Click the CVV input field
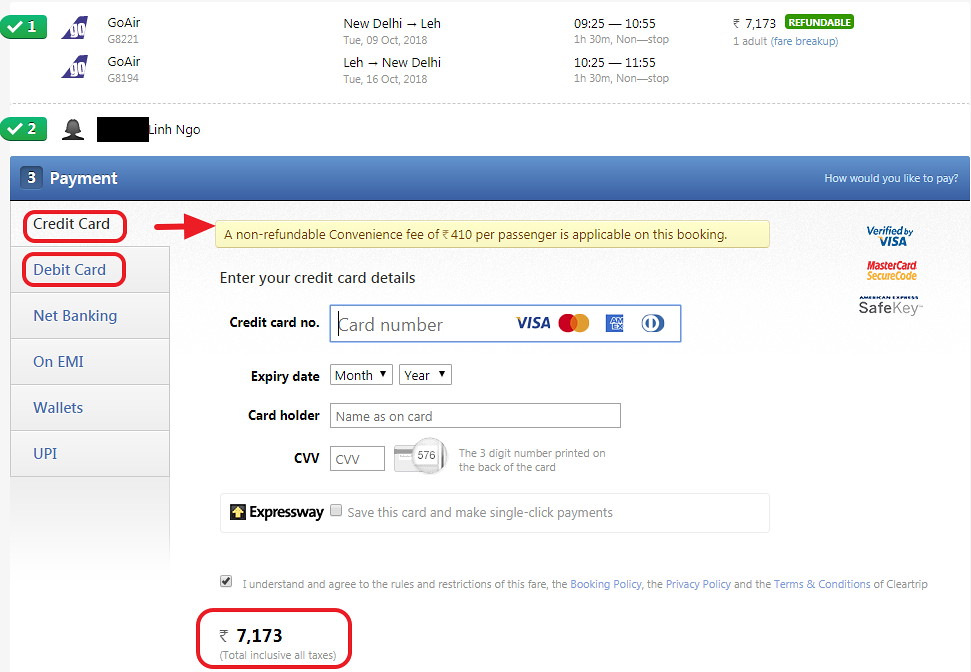The width and height of the screenshot is (971, 672). coord(357,458)
